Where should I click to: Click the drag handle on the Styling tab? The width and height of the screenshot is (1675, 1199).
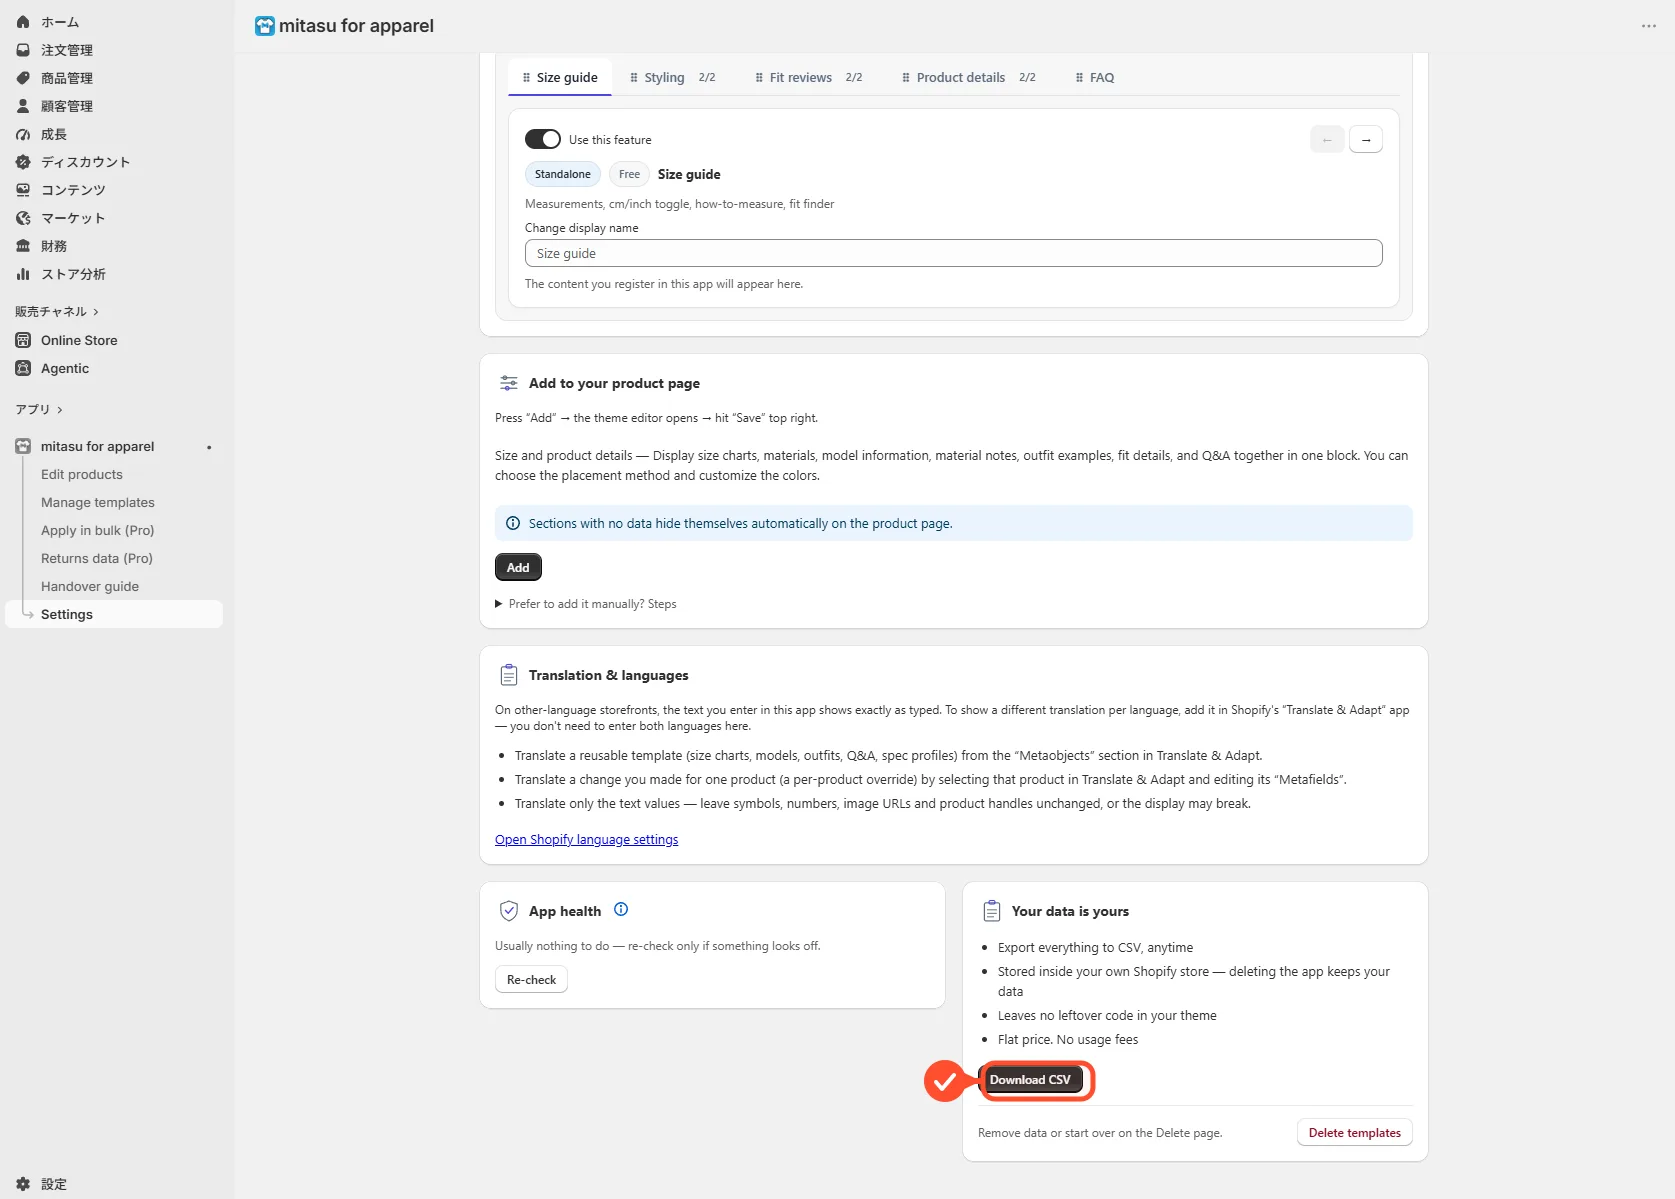point(634,77)
